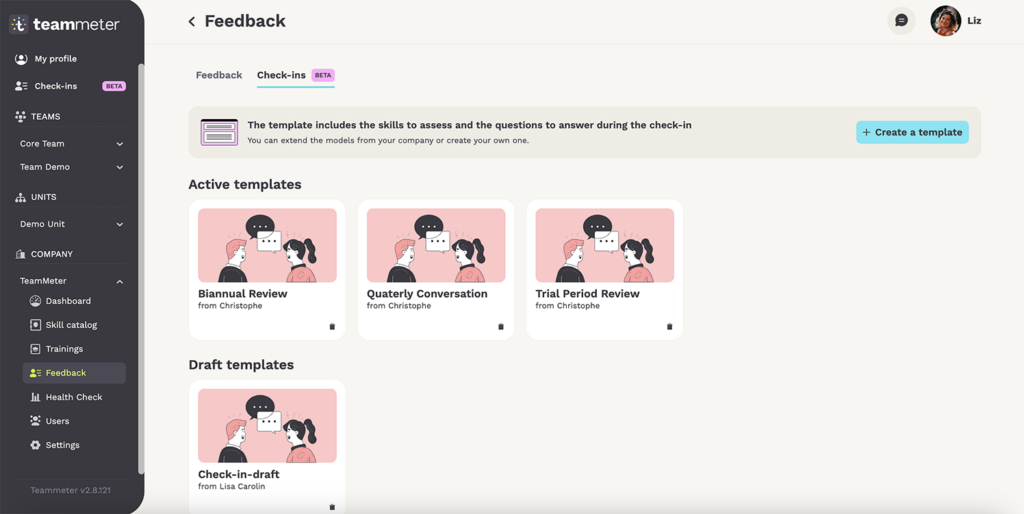The image size is (1024, 514).
Task: Collapse the TeamMeter company section
Action: (120, 281)
